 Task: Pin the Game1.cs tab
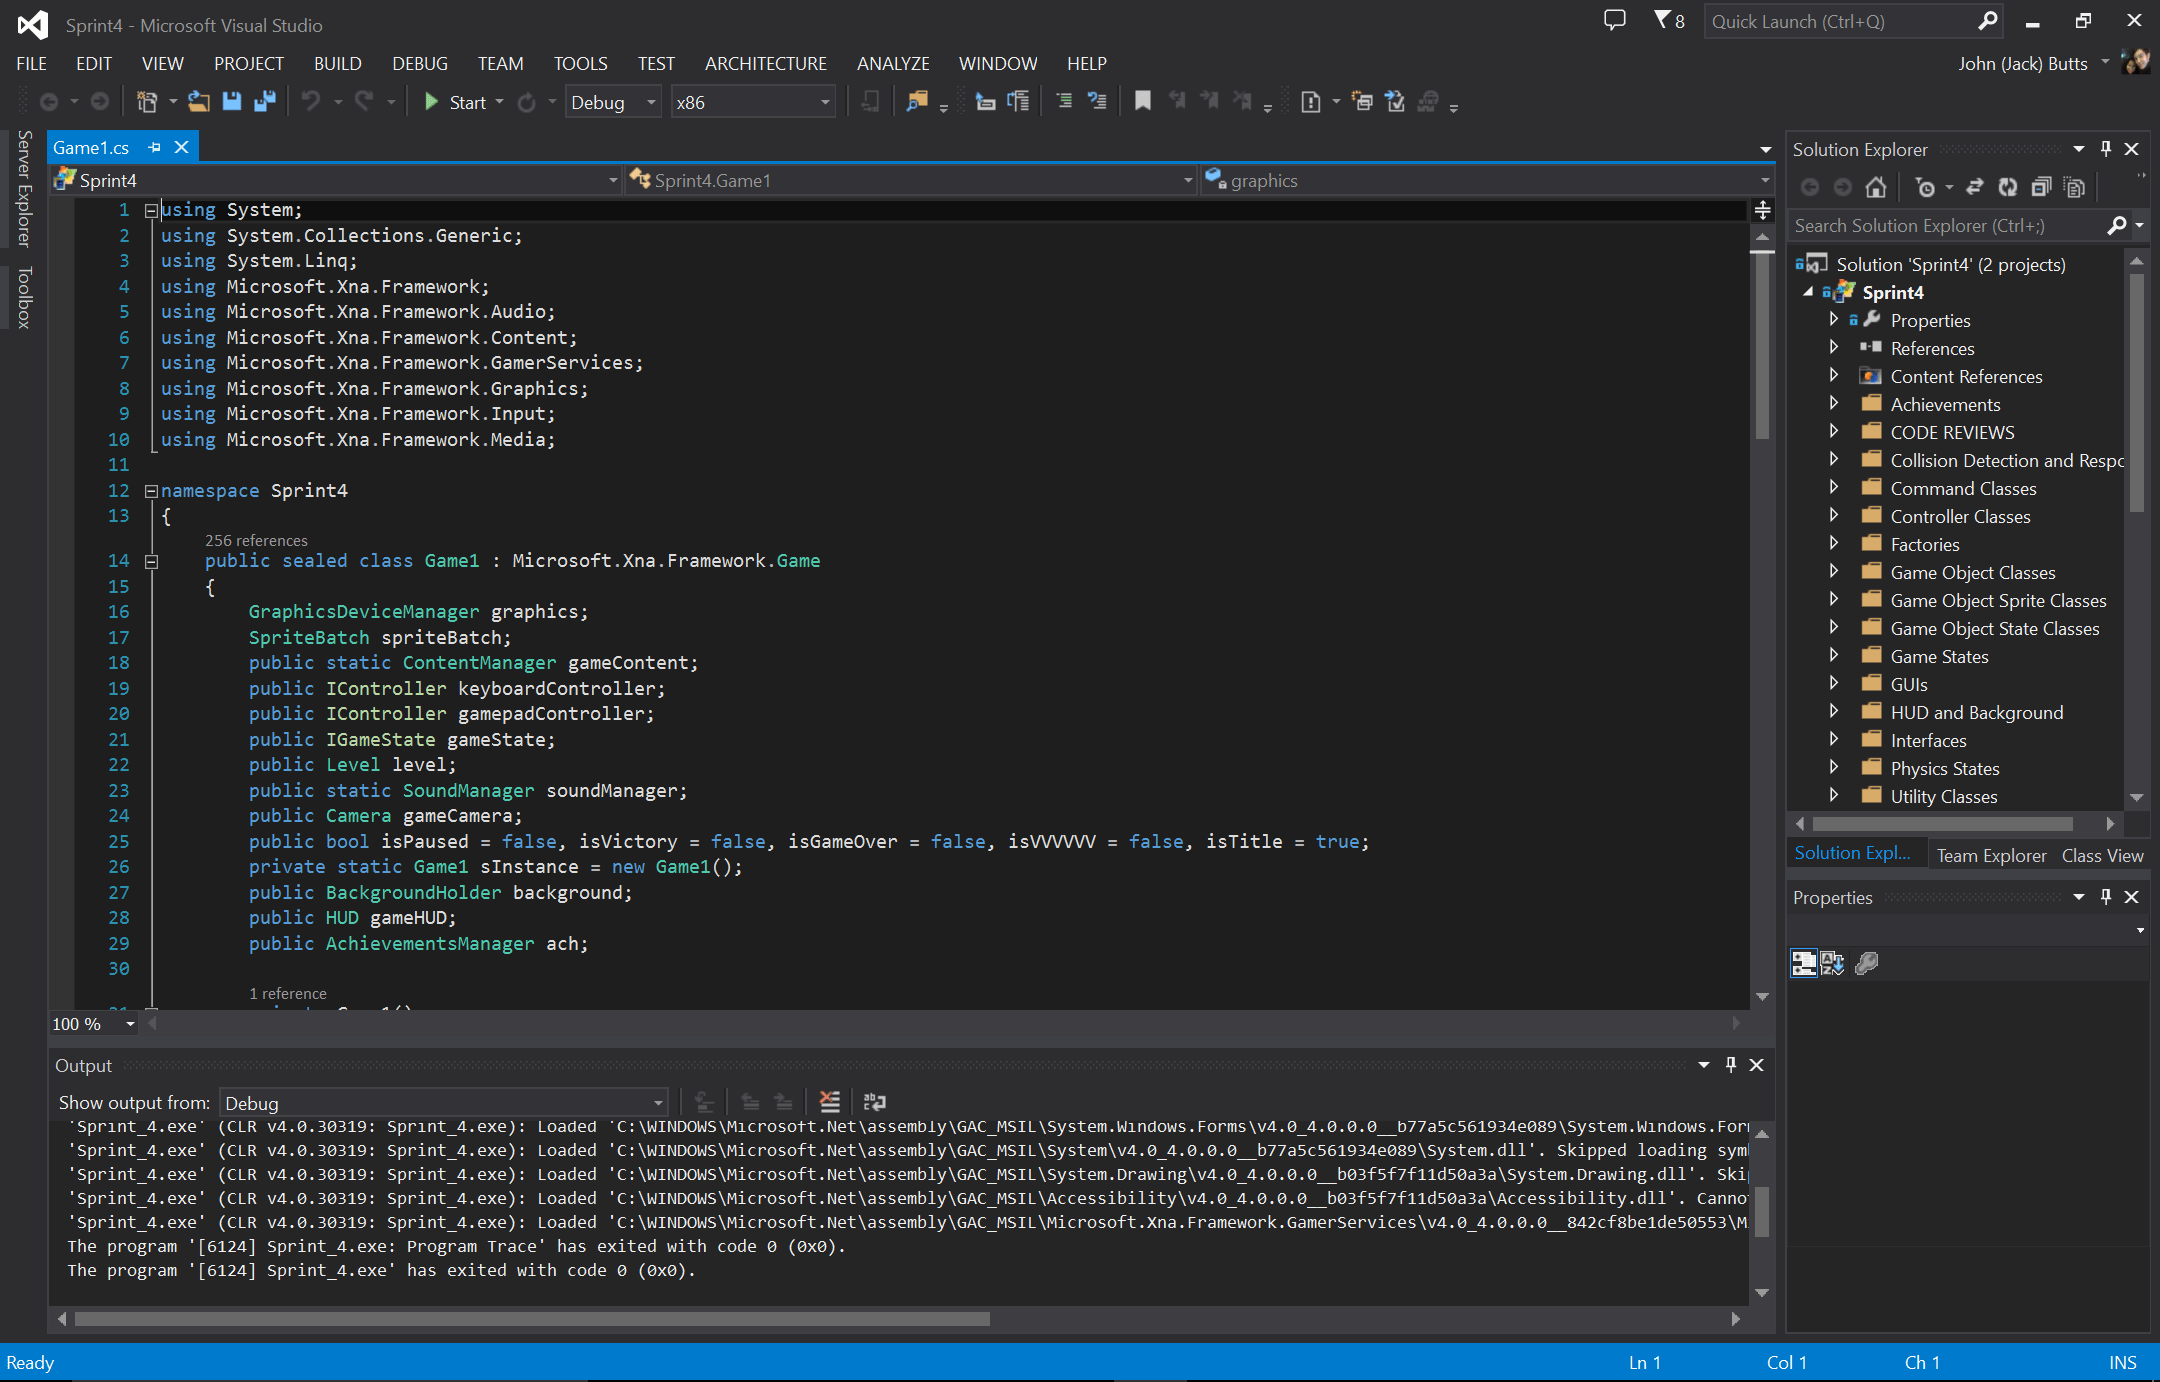155,147
